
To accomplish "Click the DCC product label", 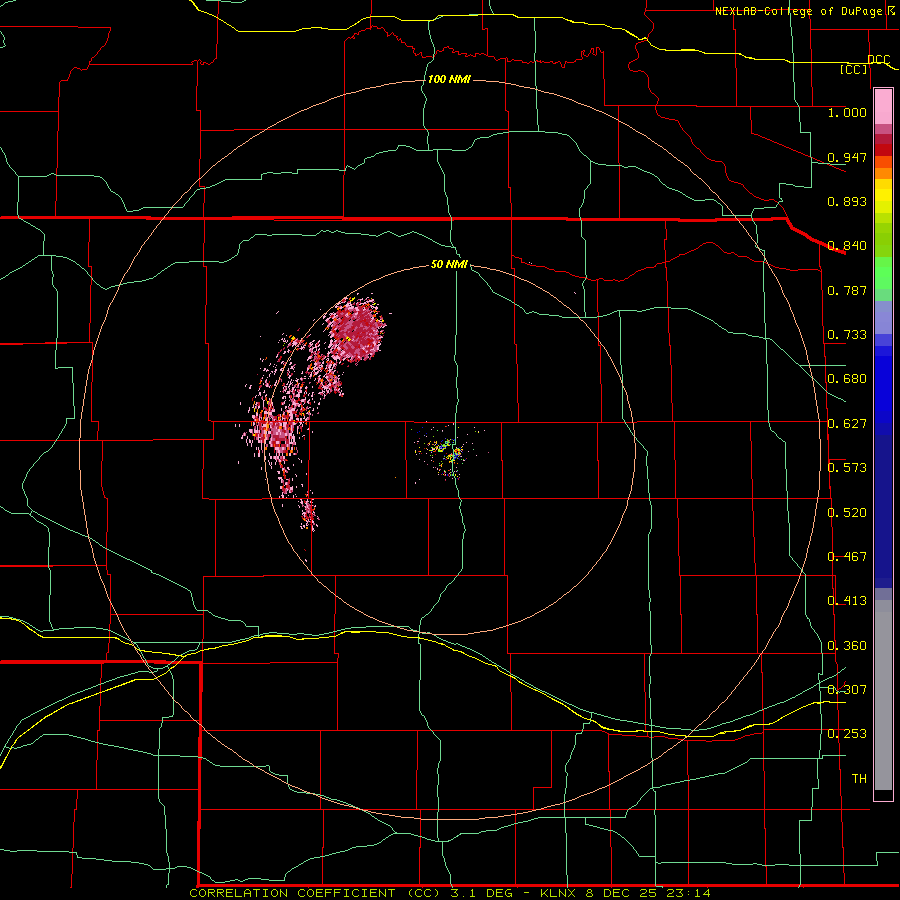I will [879, 59].
